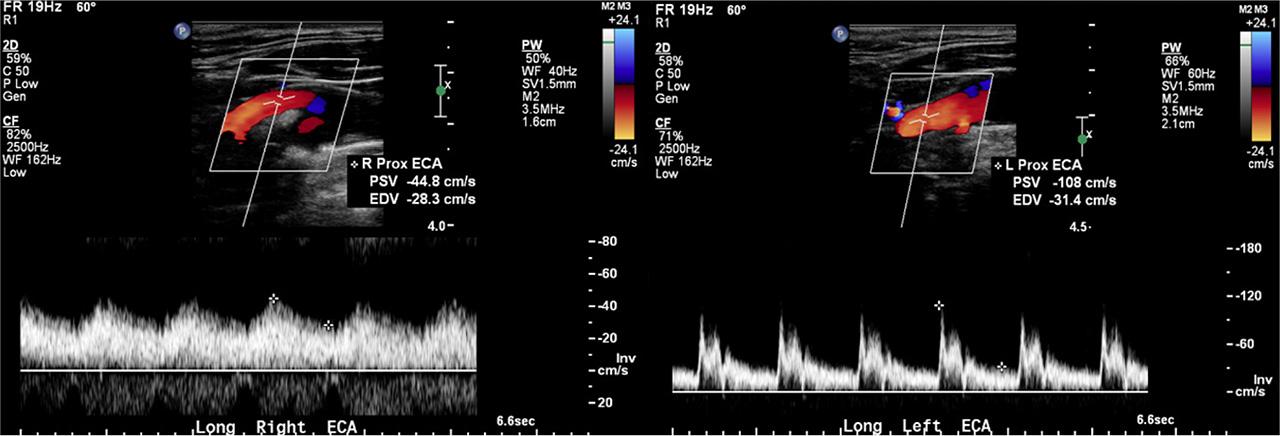Click the color velocity bar beside Left ECA image
Screen dimensions: 1280x436
point(1260,84)
